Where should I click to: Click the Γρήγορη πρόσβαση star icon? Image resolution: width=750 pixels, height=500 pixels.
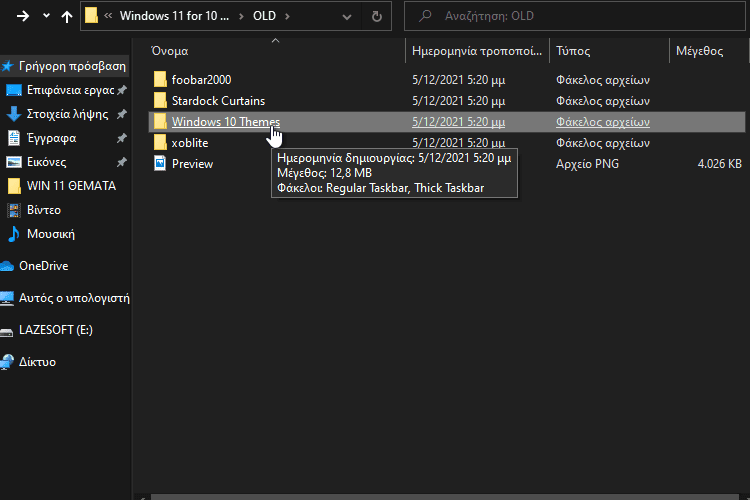coord(7,66)
